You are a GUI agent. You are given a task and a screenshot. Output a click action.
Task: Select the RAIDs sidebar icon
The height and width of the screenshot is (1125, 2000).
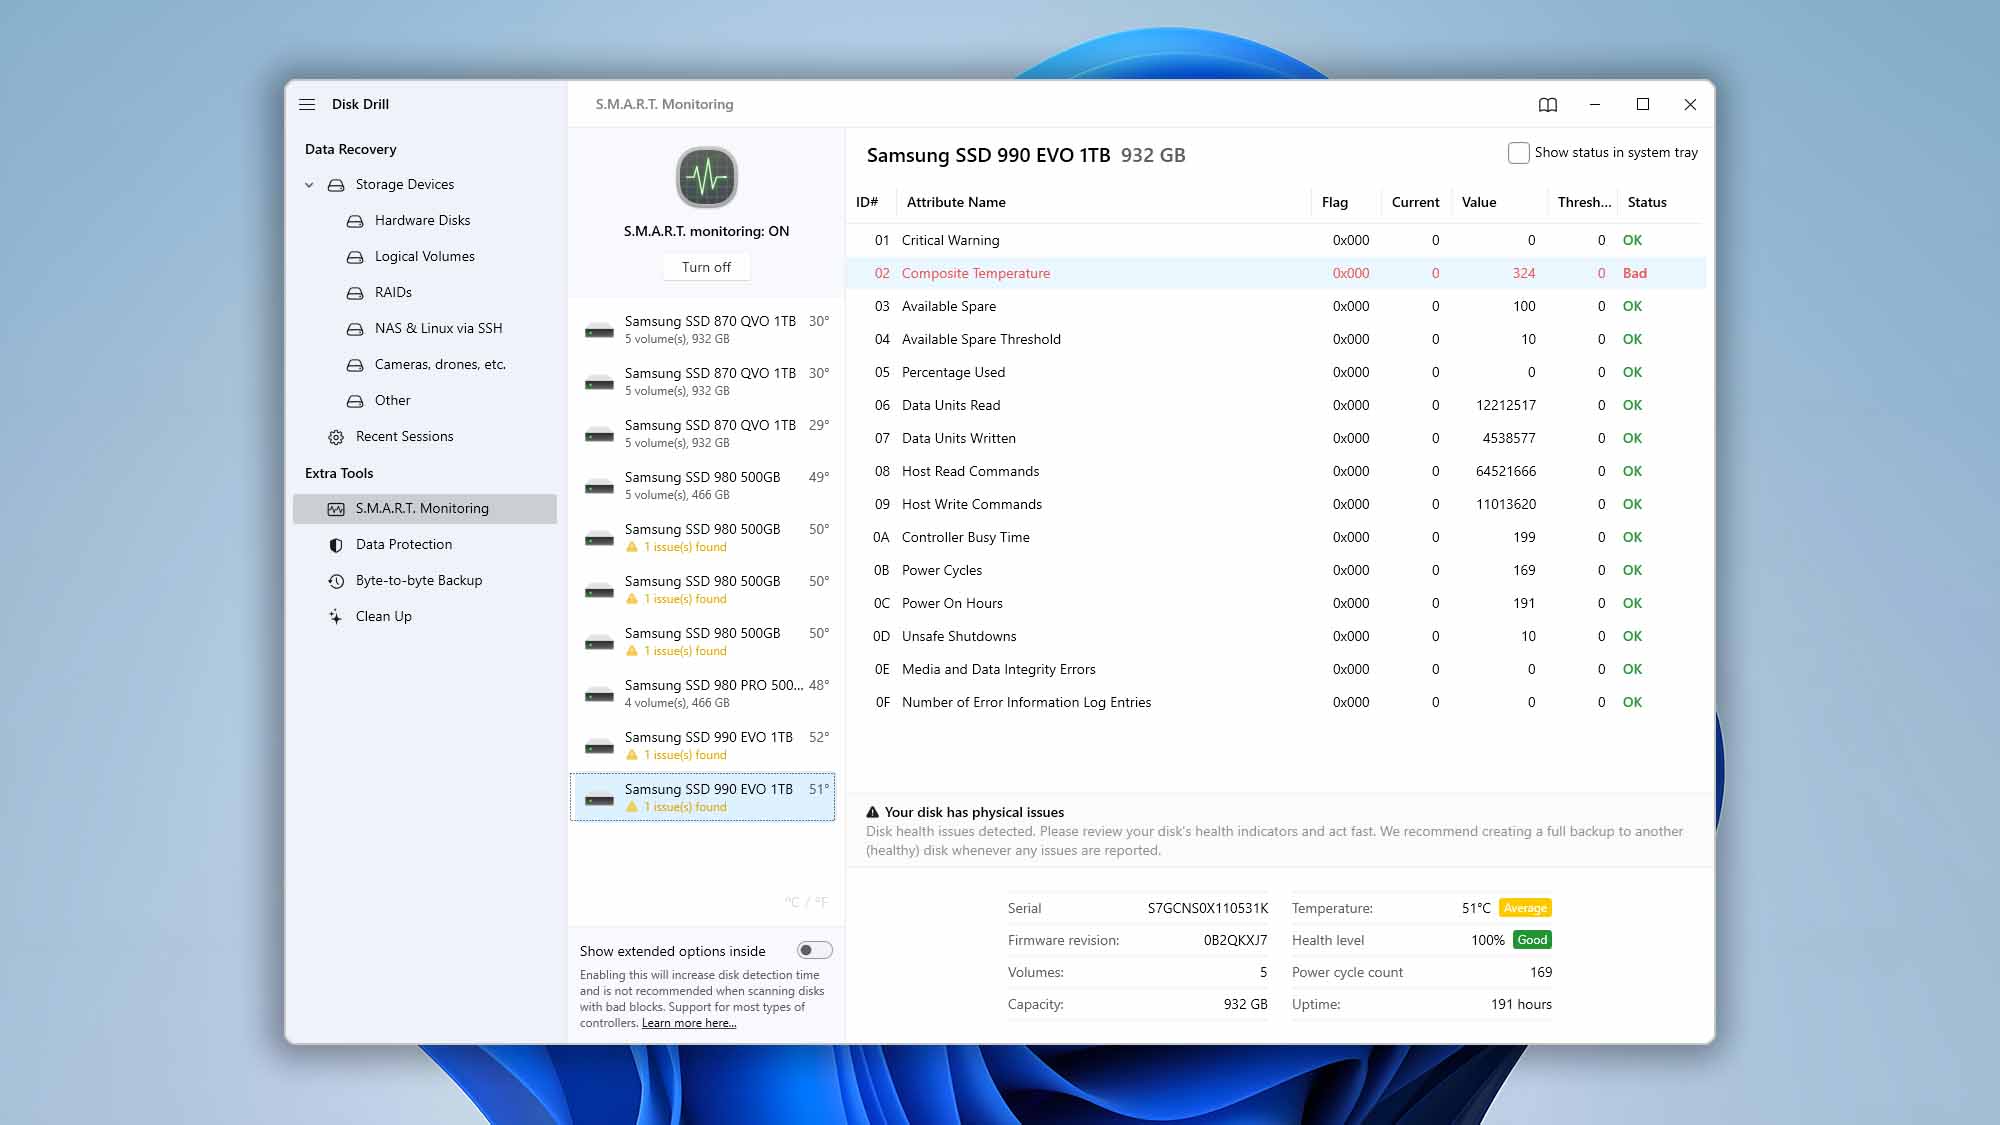[x=354, y=293]
